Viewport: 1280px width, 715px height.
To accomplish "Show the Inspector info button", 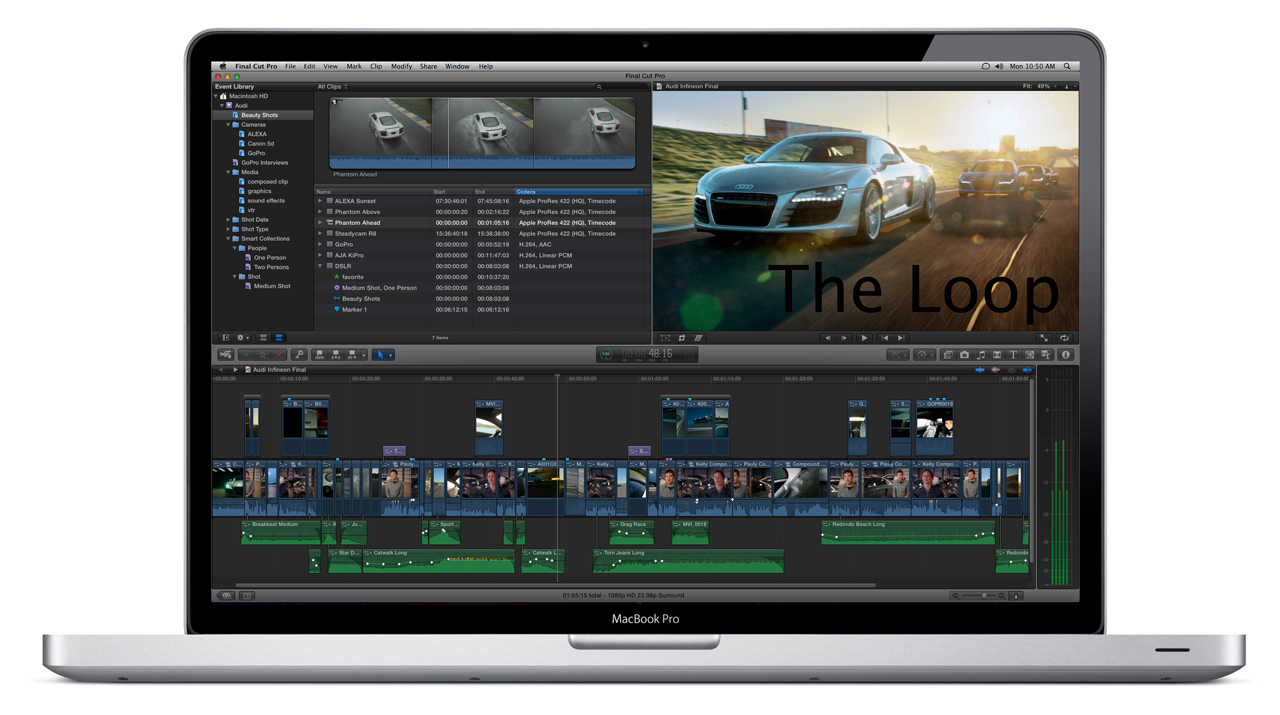I will click(1066, 355).
